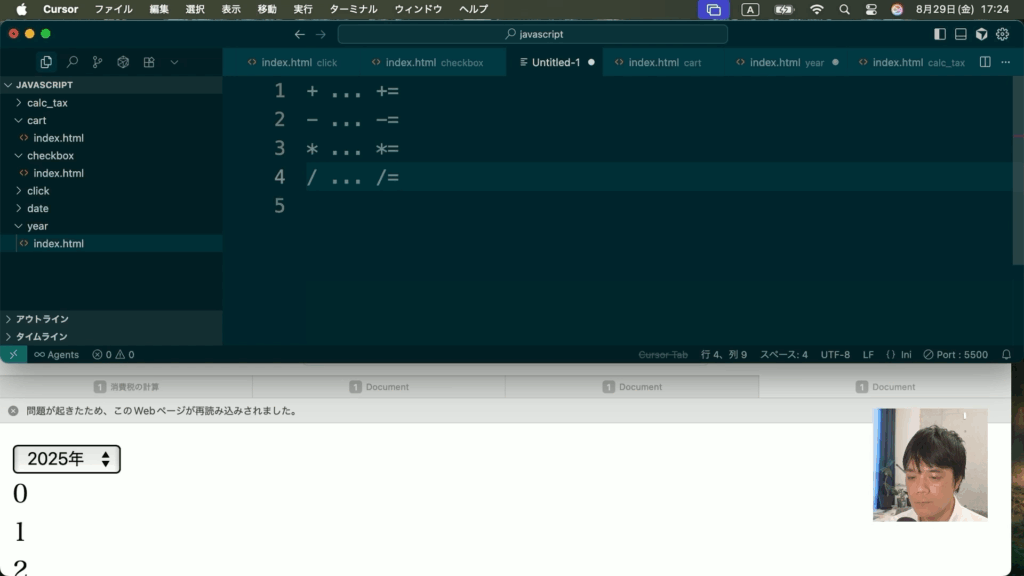Click the Agents status bar button
Viewport: 1024px width, 576px height.
56,355
